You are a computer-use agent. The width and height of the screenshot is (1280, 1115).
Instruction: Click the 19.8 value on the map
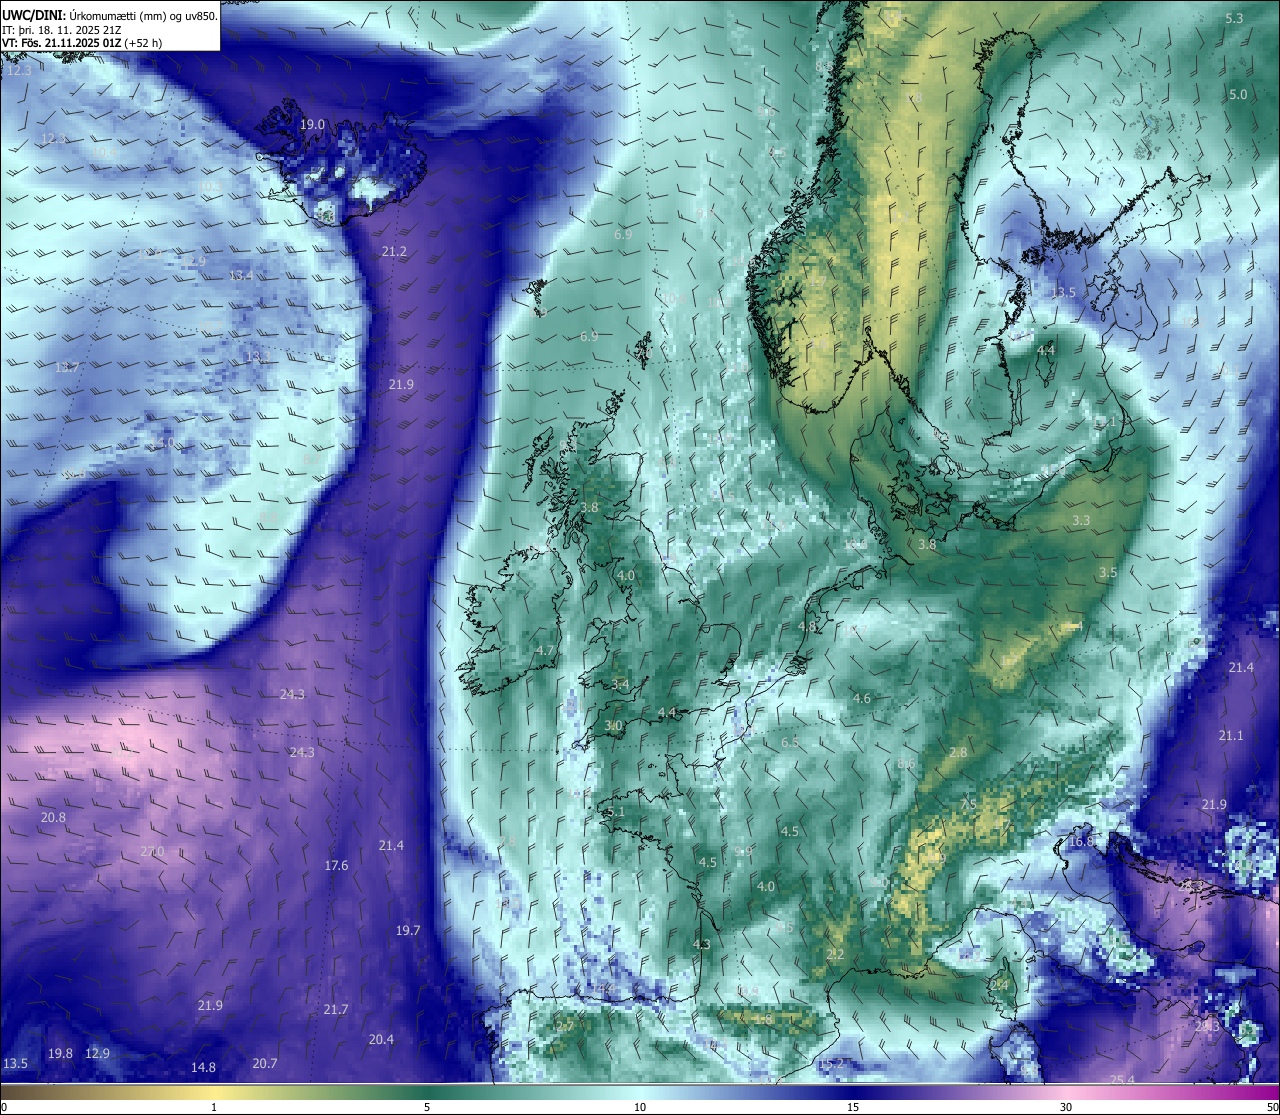[x=60, y=1053]
